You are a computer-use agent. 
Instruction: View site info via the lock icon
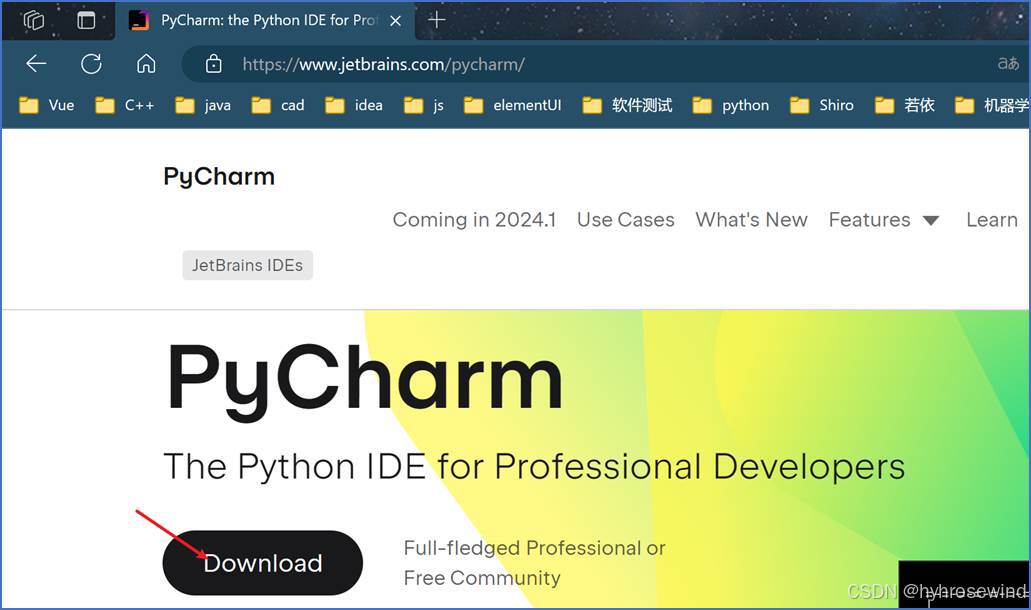(213, 64)
